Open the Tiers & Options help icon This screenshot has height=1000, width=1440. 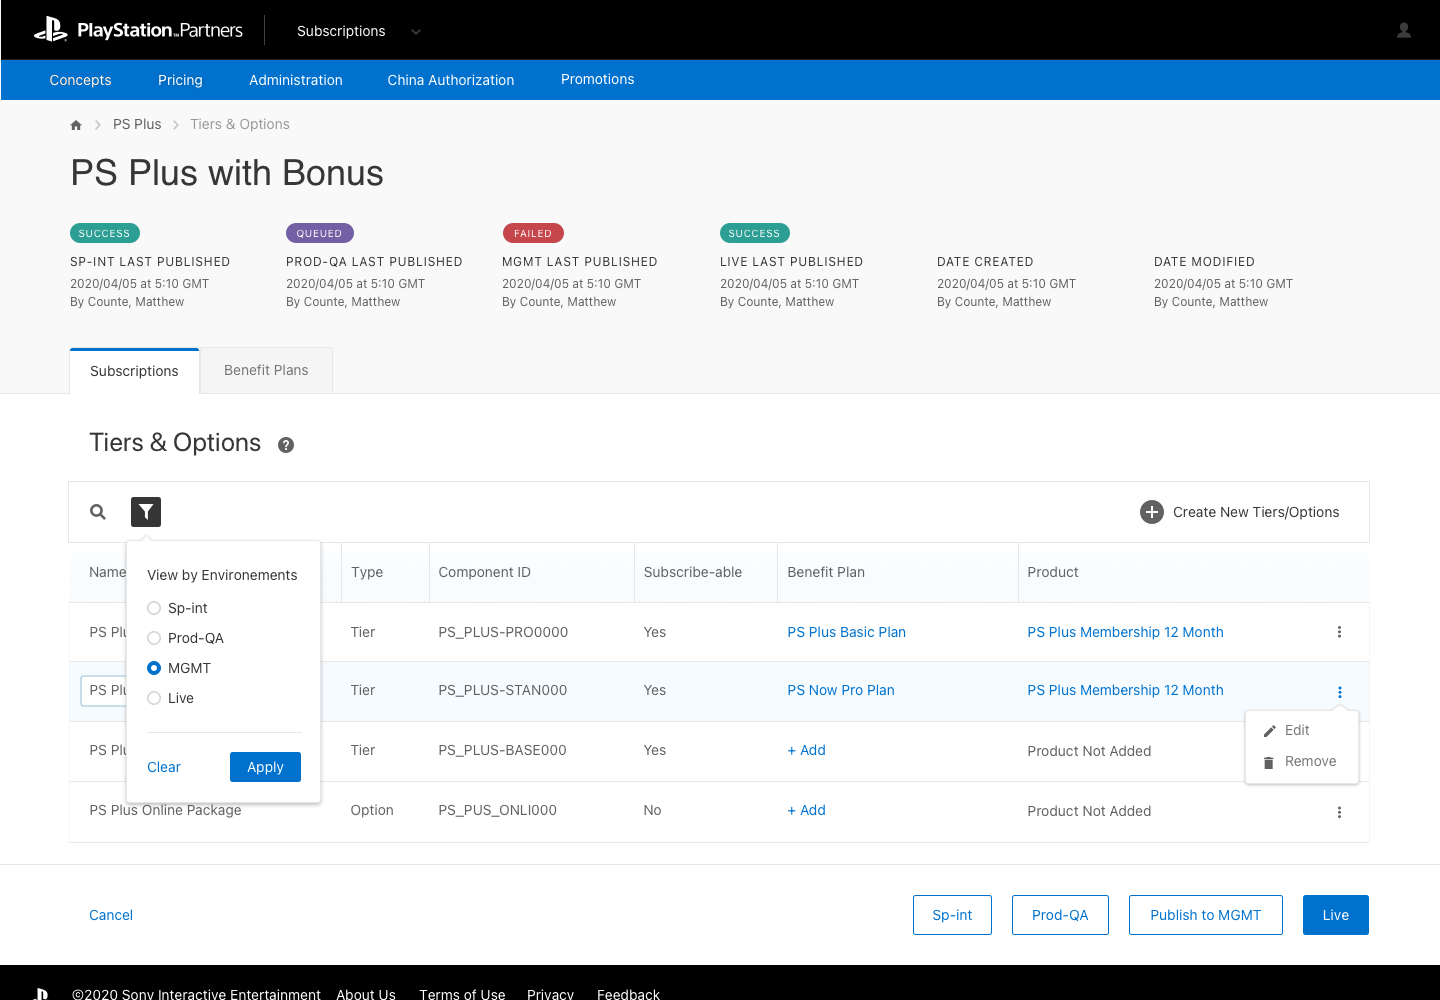(286, 445)
